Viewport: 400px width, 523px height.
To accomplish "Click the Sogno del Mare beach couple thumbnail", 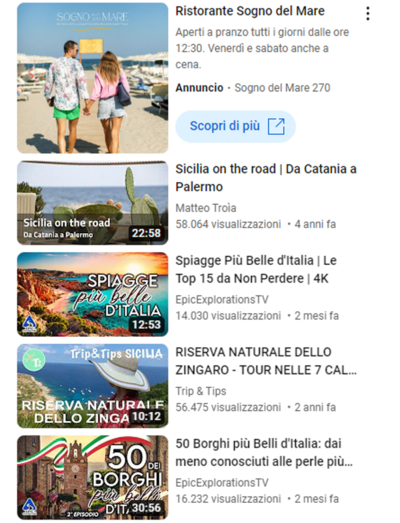I will click(x=93, y=78).
